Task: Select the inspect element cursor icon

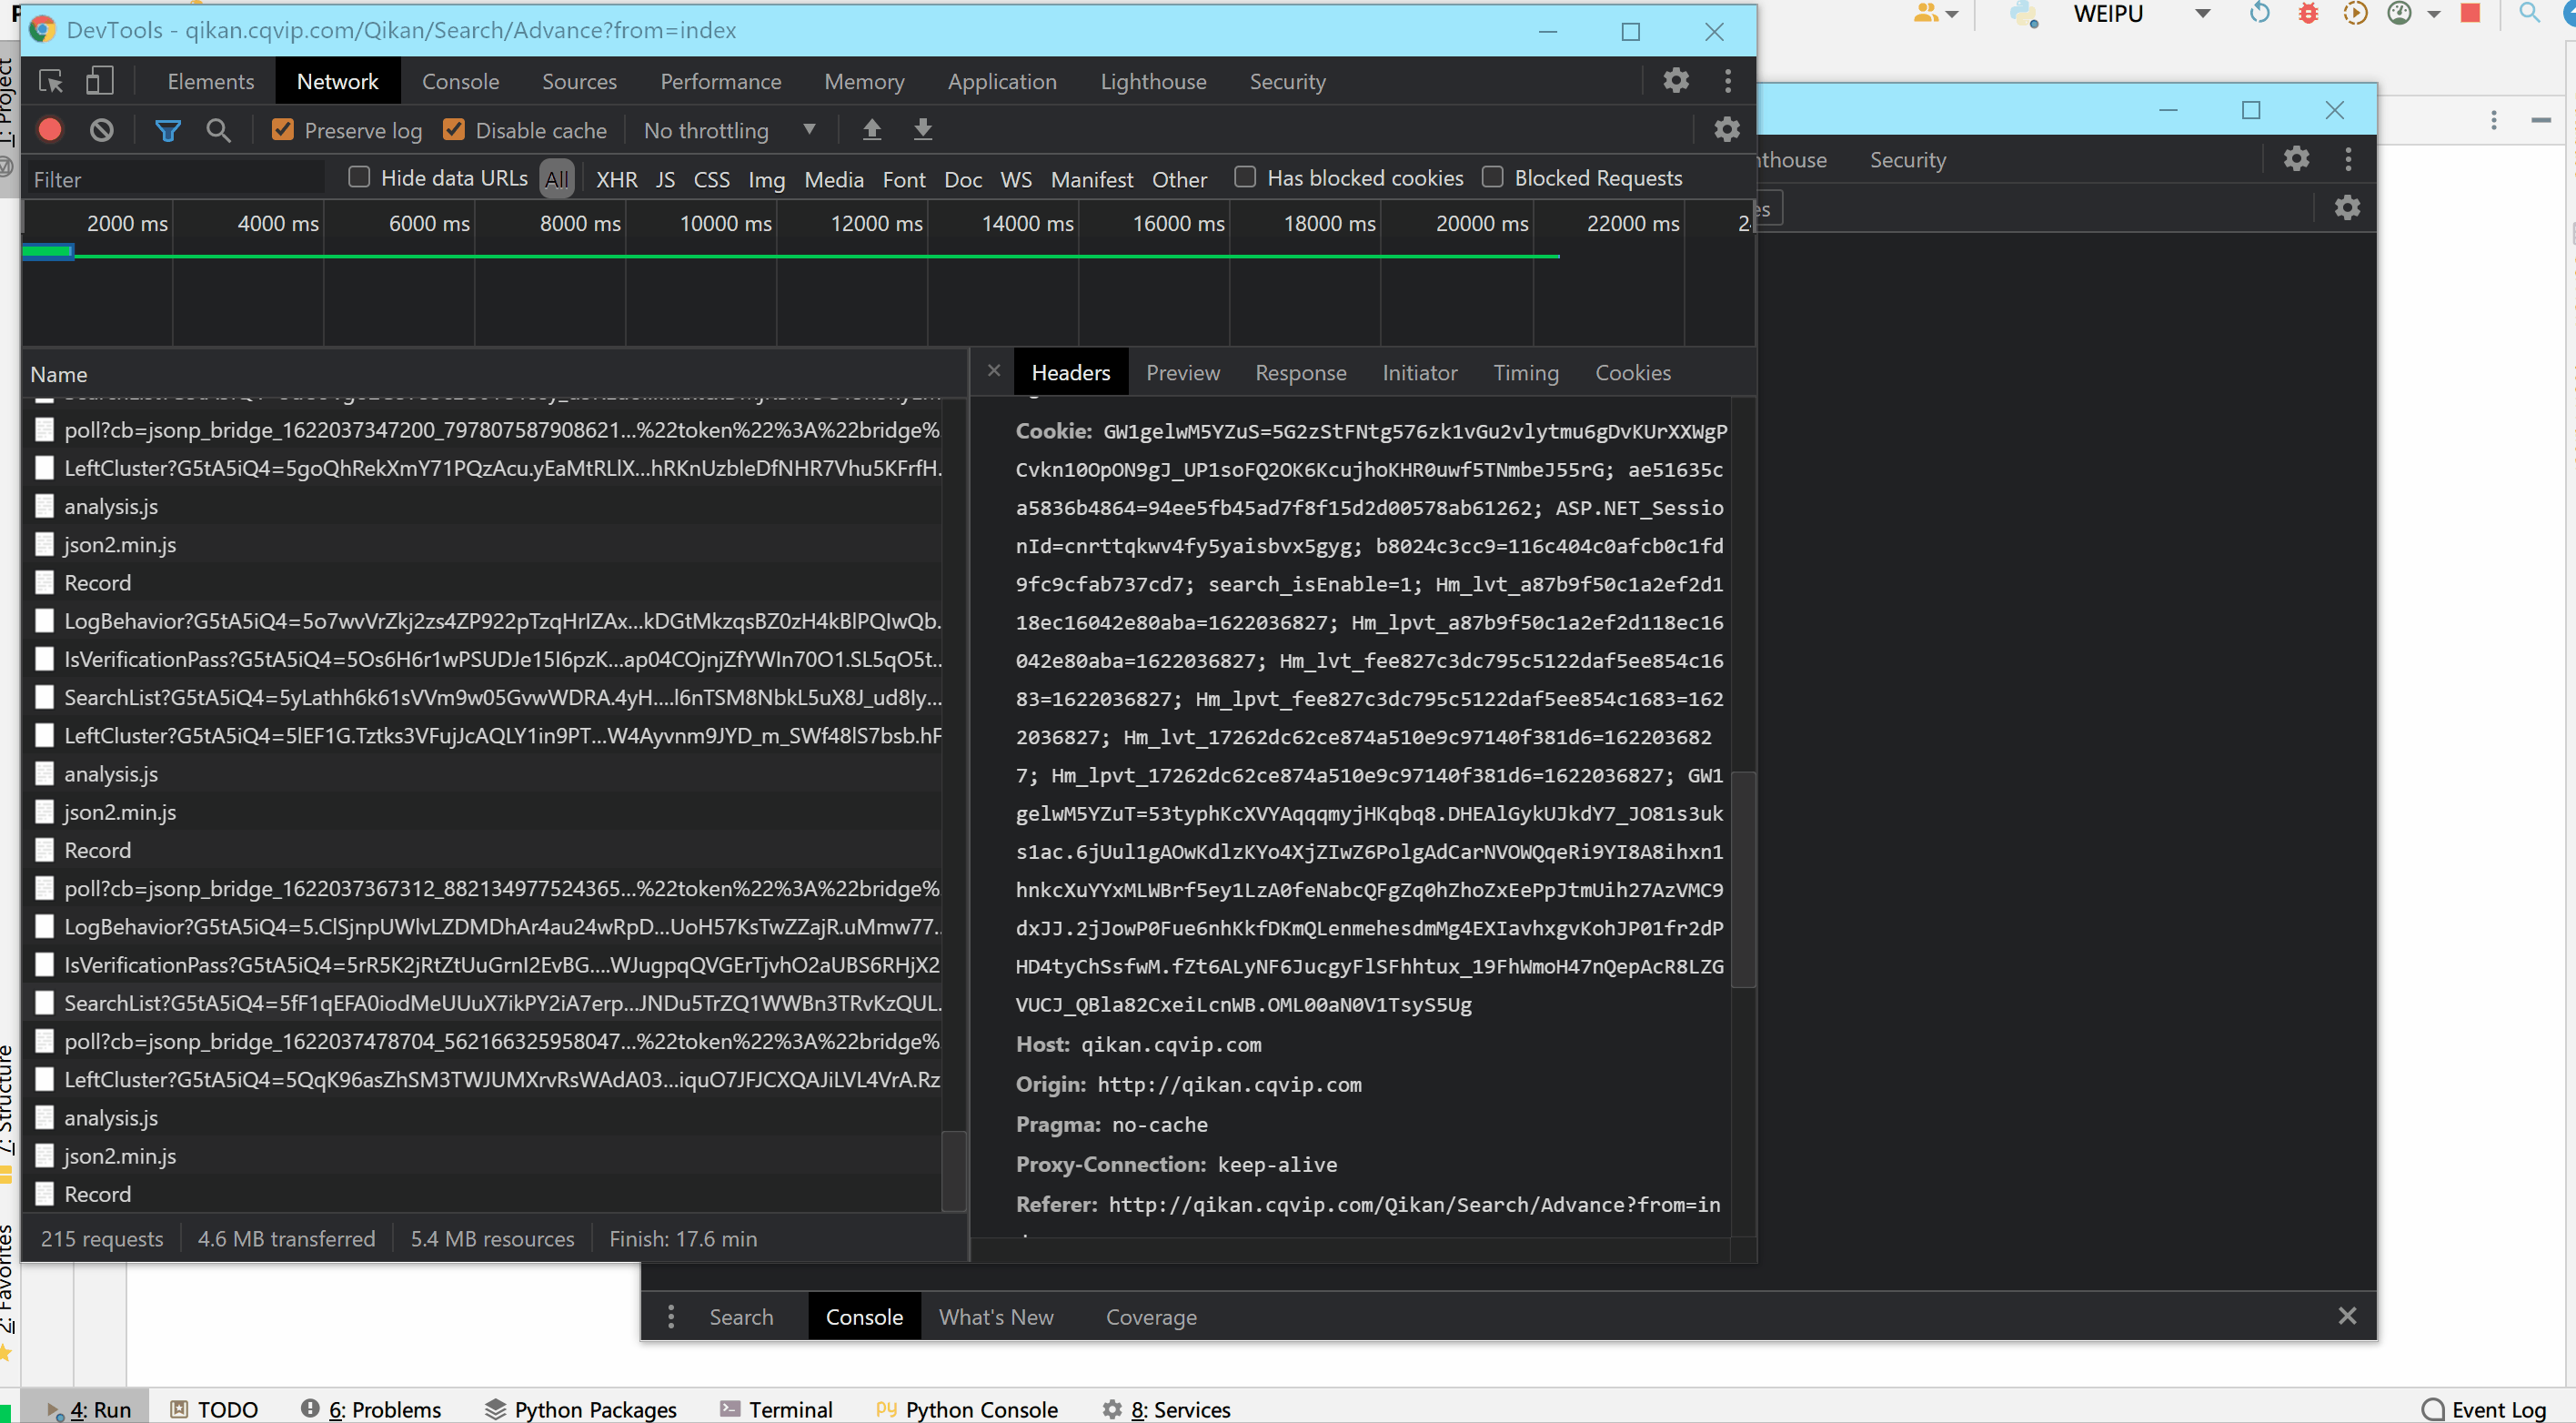Action: 50,81
